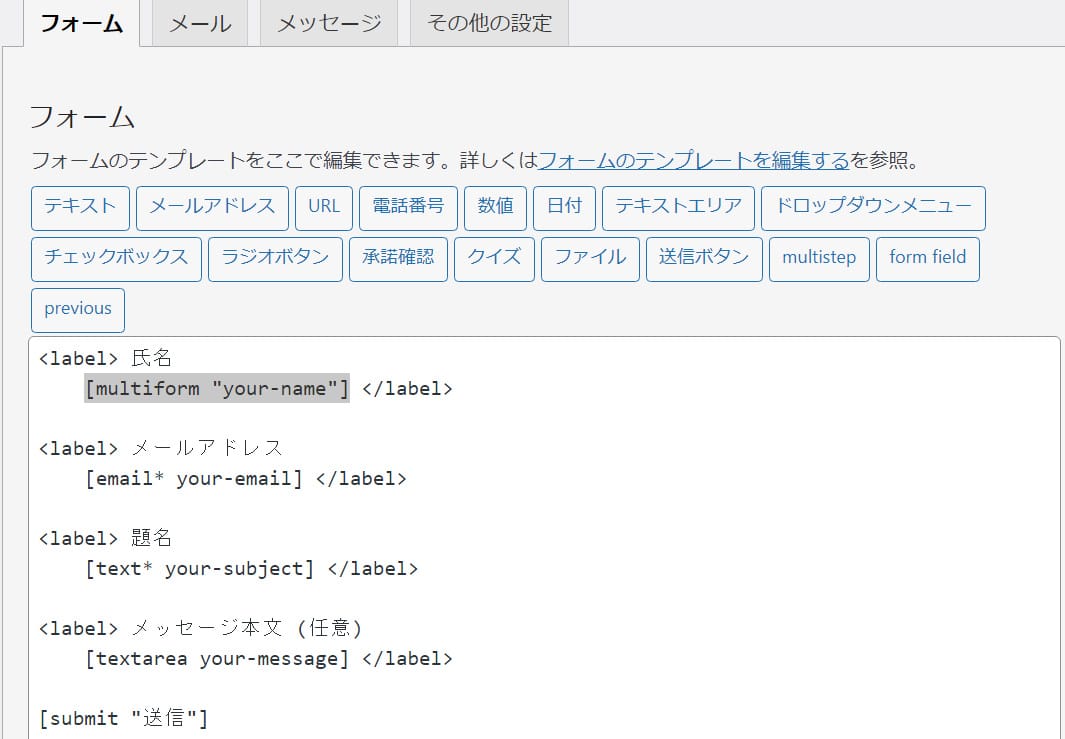
Task: Insert a 送信ボタン (submit) tag
Action: coord(704,258)
